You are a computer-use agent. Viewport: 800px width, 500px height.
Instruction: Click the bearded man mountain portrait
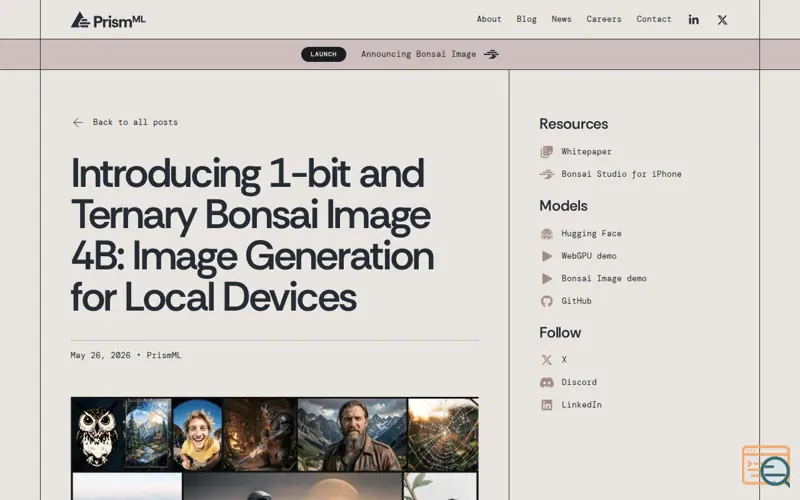pyautogui.click(x=352, y=435)
